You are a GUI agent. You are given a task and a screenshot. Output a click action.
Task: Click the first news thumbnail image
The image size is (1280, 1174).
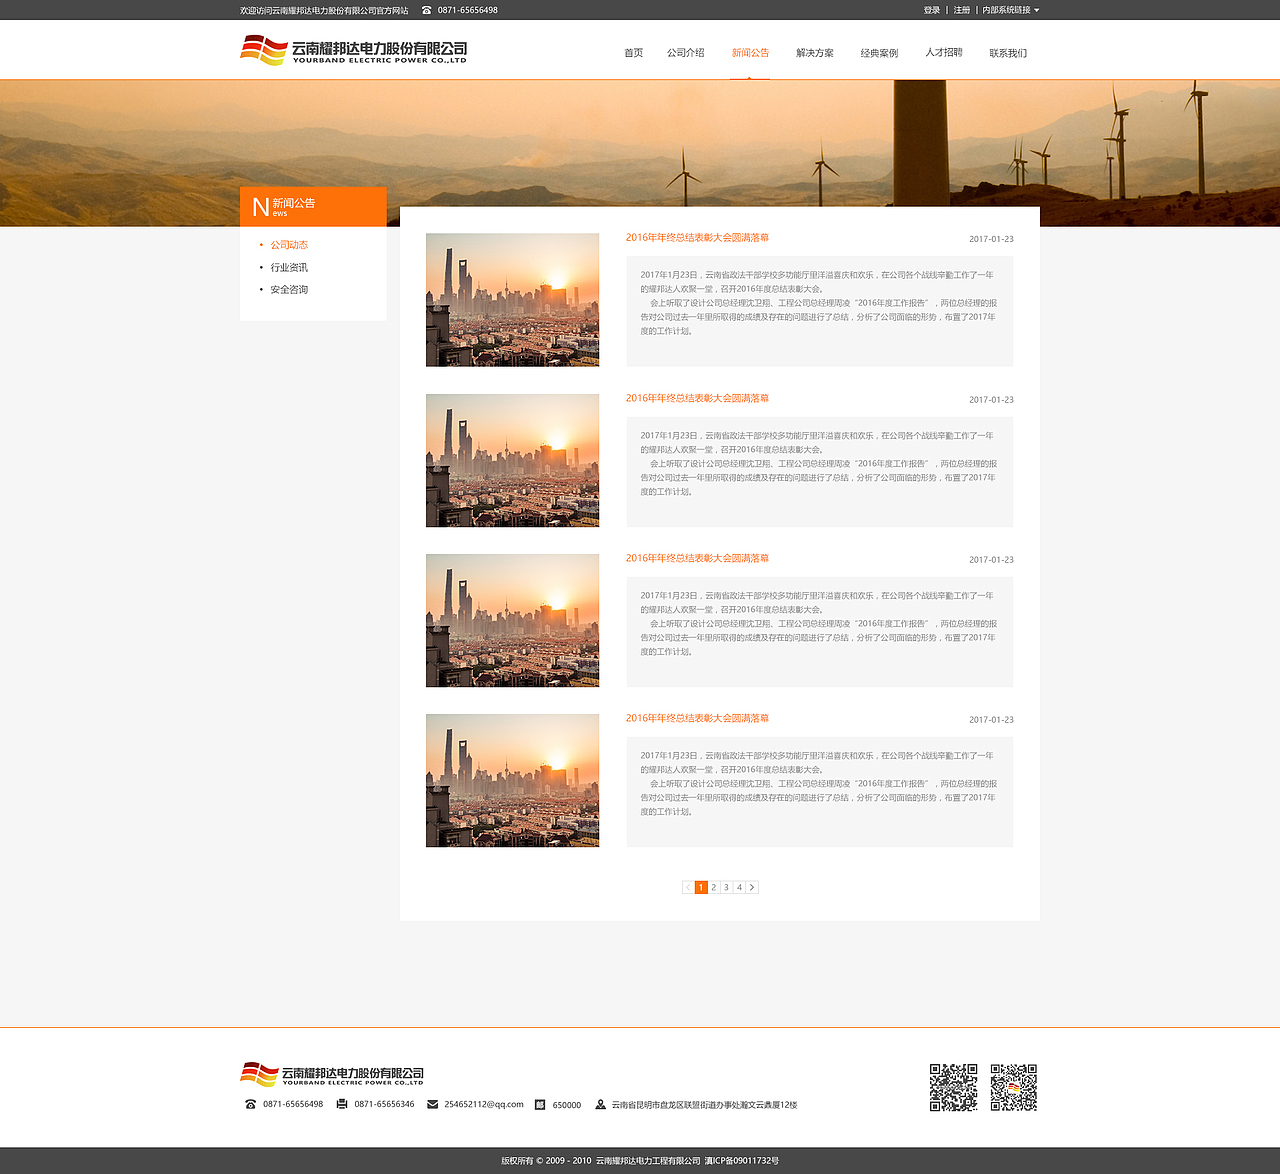(x=512, y=300)
